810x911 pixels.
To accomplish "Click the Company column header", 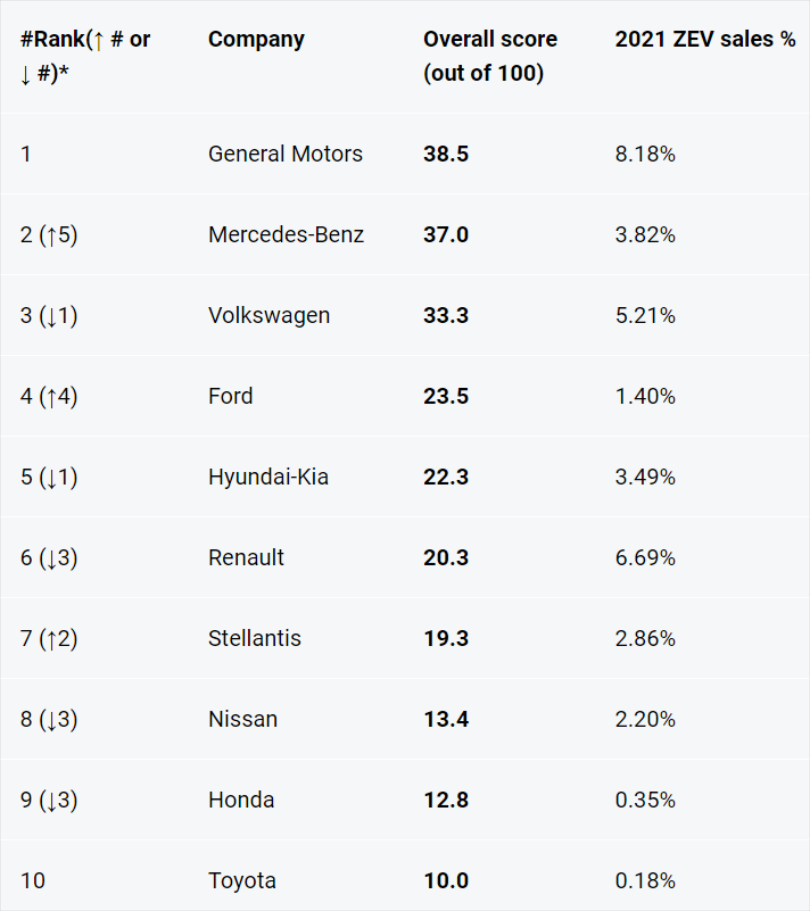I will 256,40.
